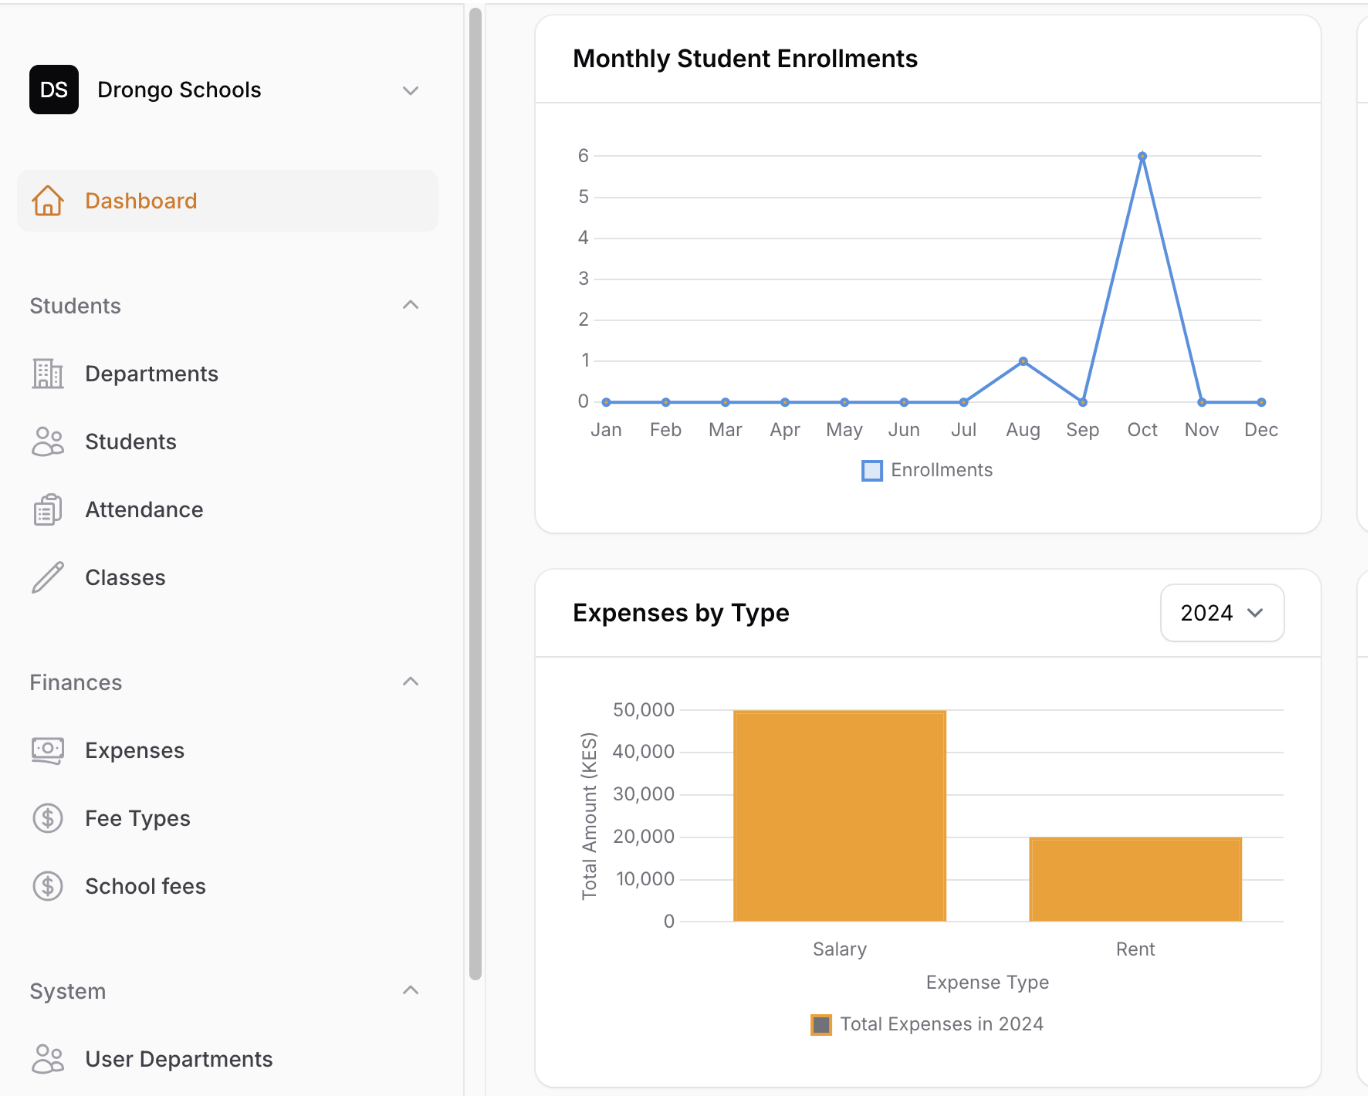Collapse the System sidebar section
The height and width of the screenshot is (1096, 1368).
tap(410, 991)
